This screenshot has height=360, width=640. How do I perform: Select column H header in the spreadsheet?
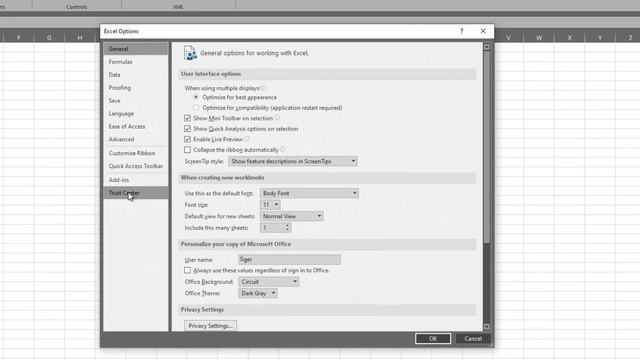pyautogui.click(x=80, y=38)
